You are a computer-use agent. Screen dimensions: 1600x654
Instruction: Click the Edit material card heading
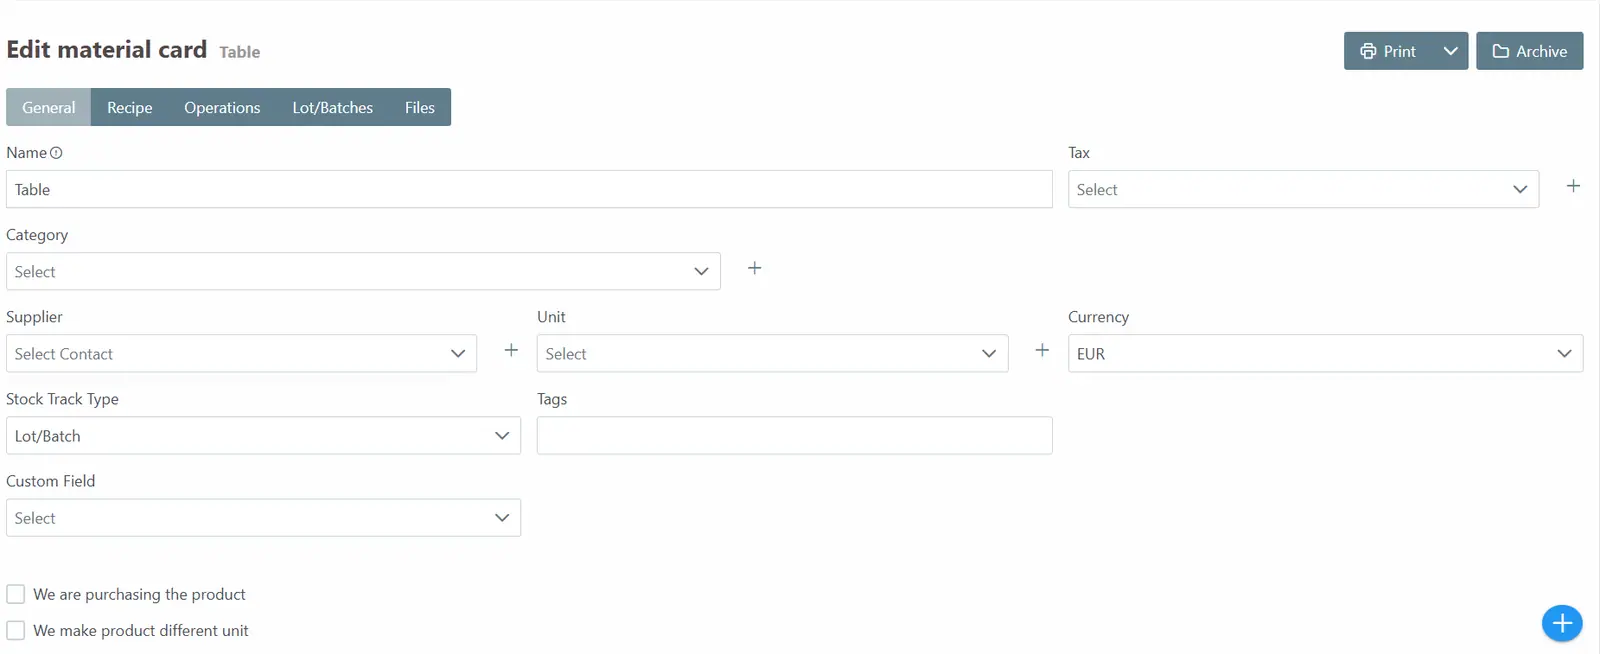pyautogui.click(x=106, y=49)
